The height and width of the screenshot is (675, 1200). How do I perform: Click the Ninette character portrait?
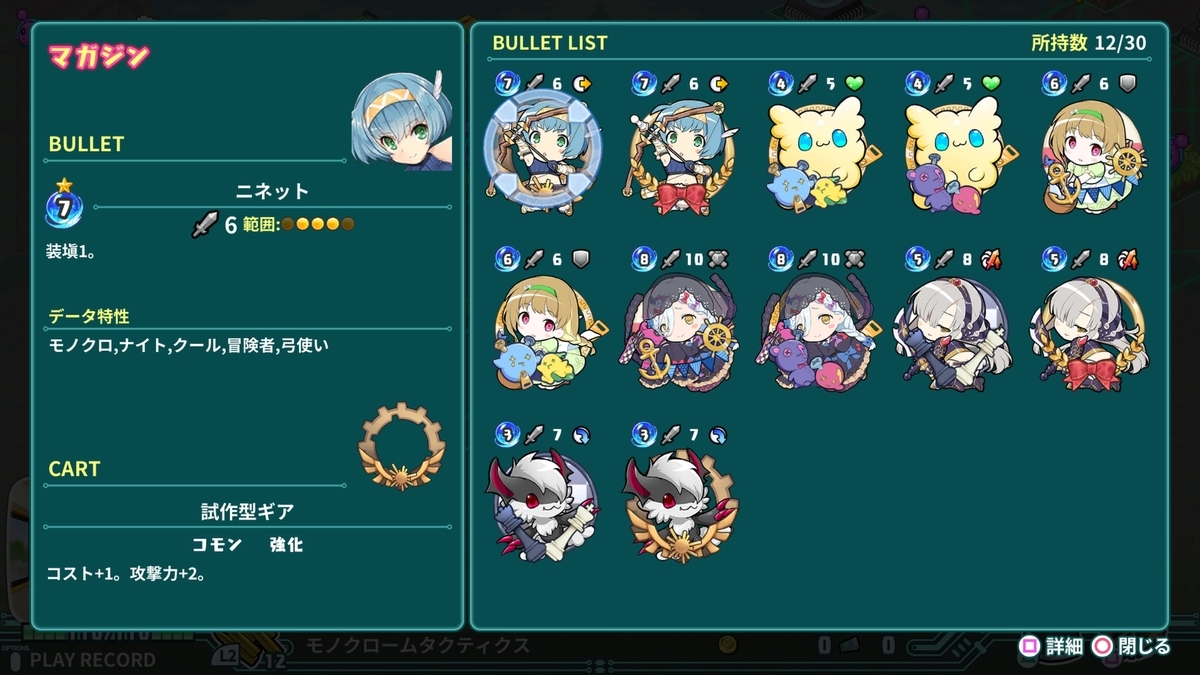402,124
